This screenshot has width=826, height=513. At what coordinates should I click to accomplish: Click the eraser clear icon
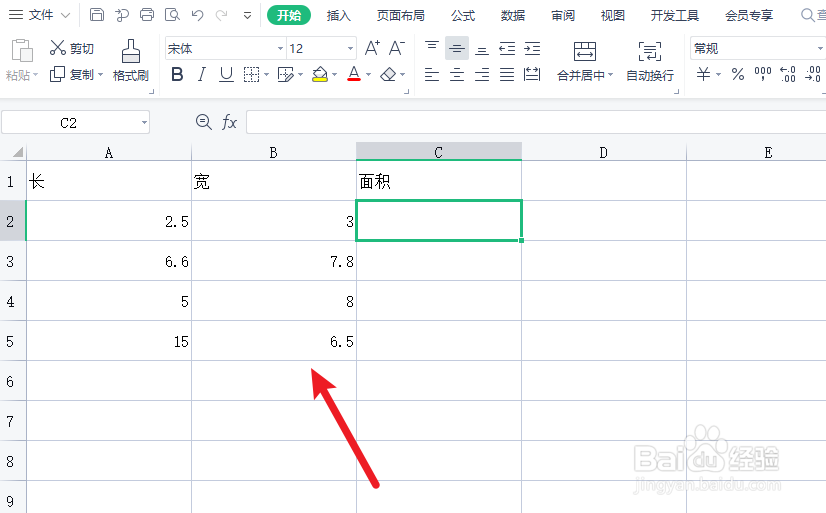pos(388,75)
